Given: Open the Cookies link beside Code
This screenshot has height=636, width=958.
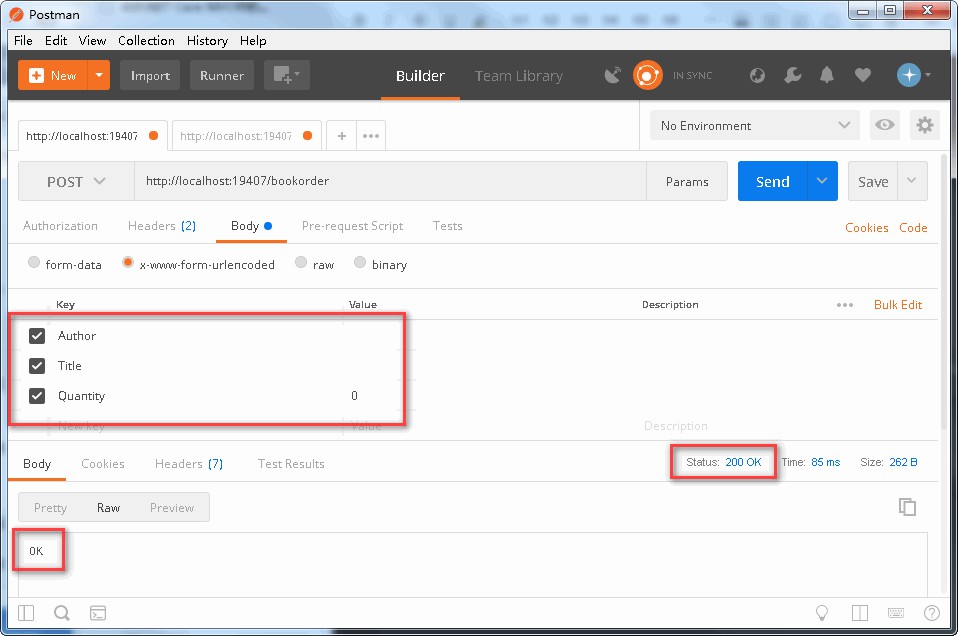Looking at the screenshot, I should 866,227.
